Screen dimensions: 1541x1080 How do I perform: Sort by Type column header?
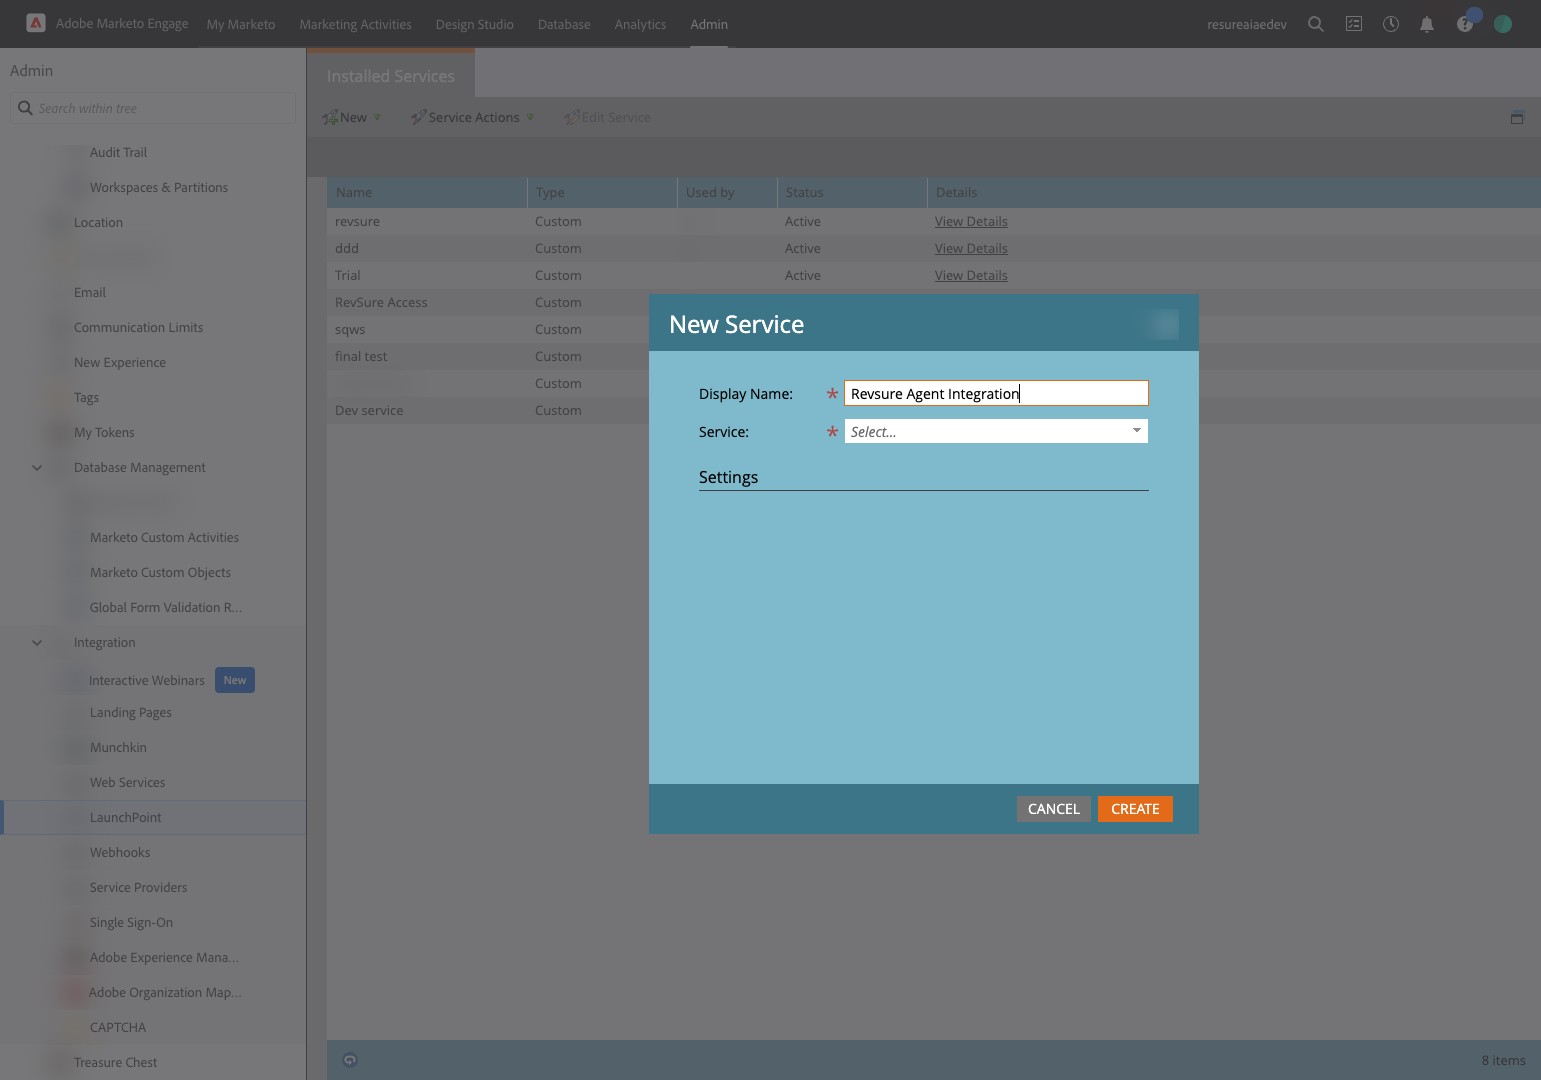(602, 192)
